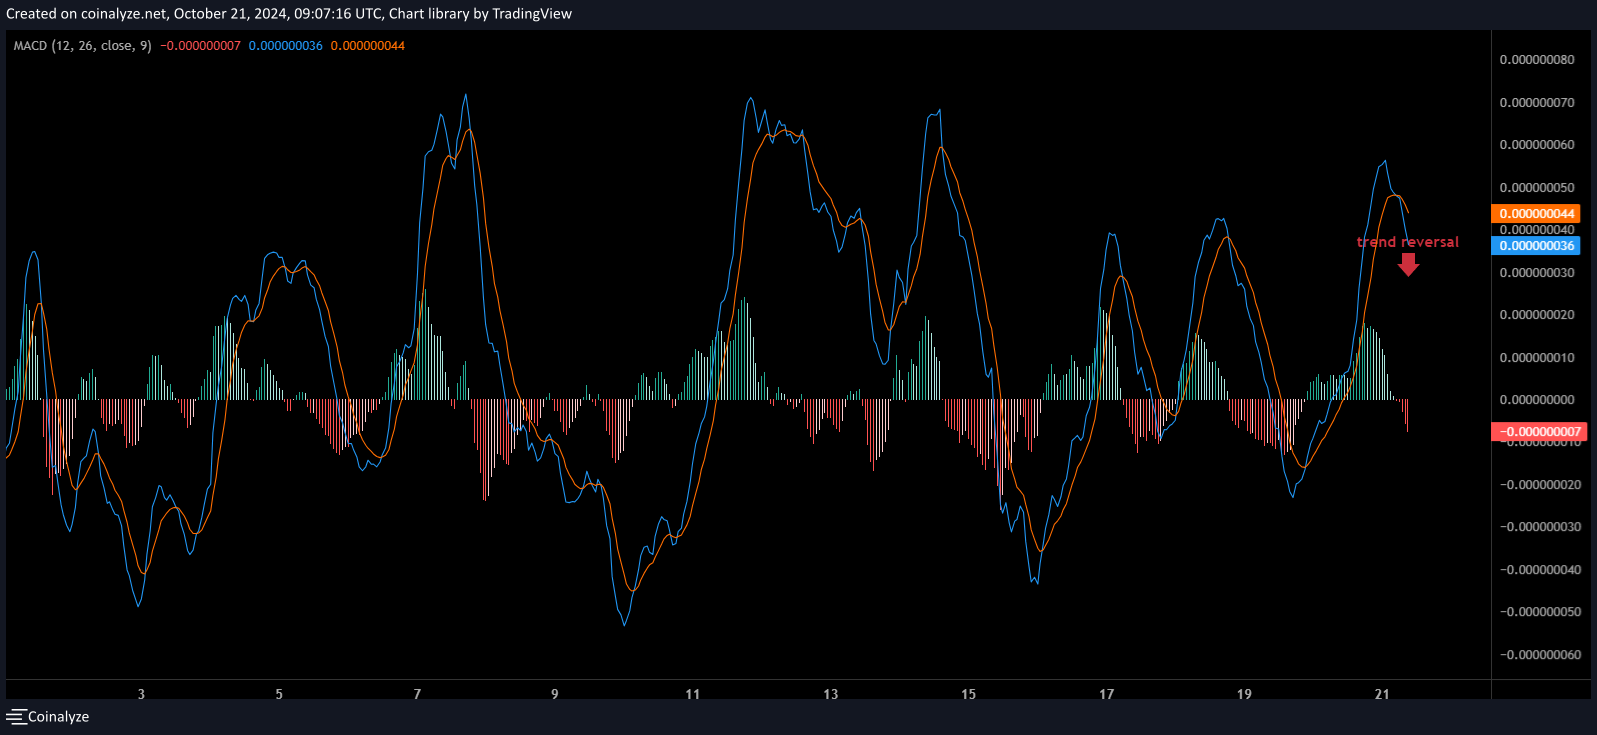Click the Coinalyze hamburger menu icon
The image size is (1597, 735).
pyautogui.click(x=16, y=717)
